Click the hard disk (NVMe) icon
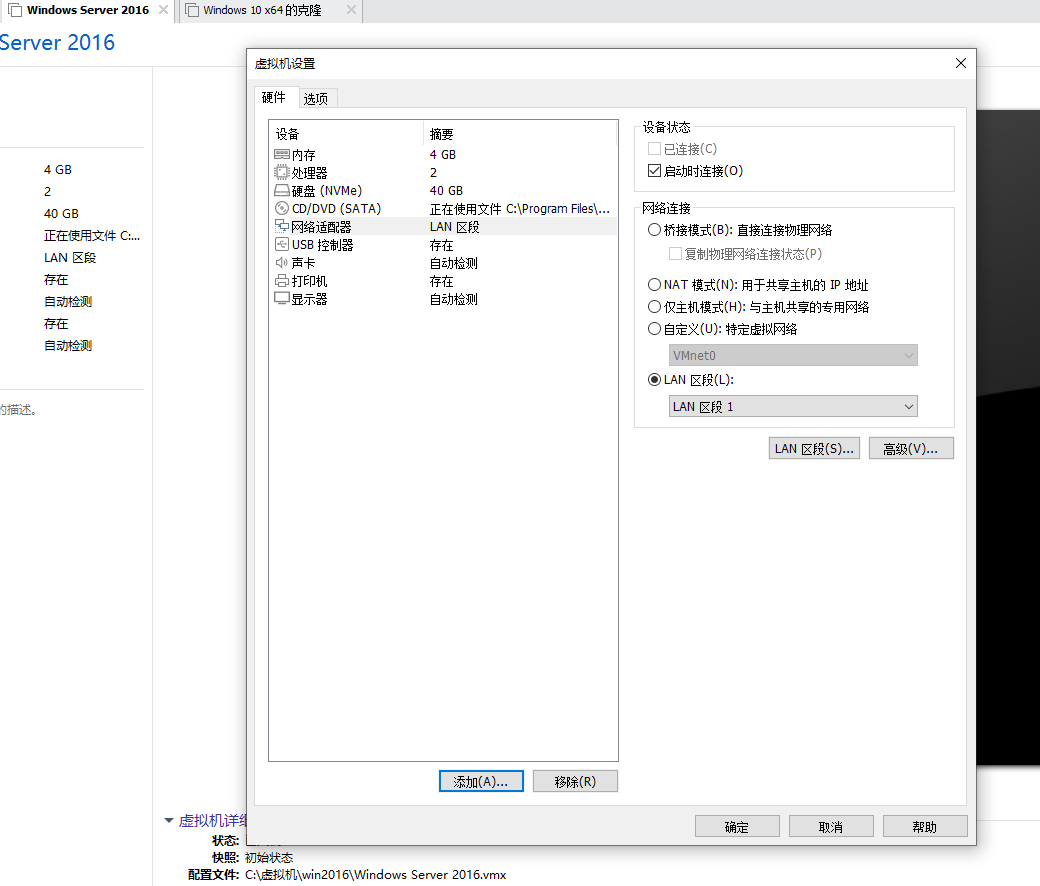 pyautogui.click(x=281, y=191)
